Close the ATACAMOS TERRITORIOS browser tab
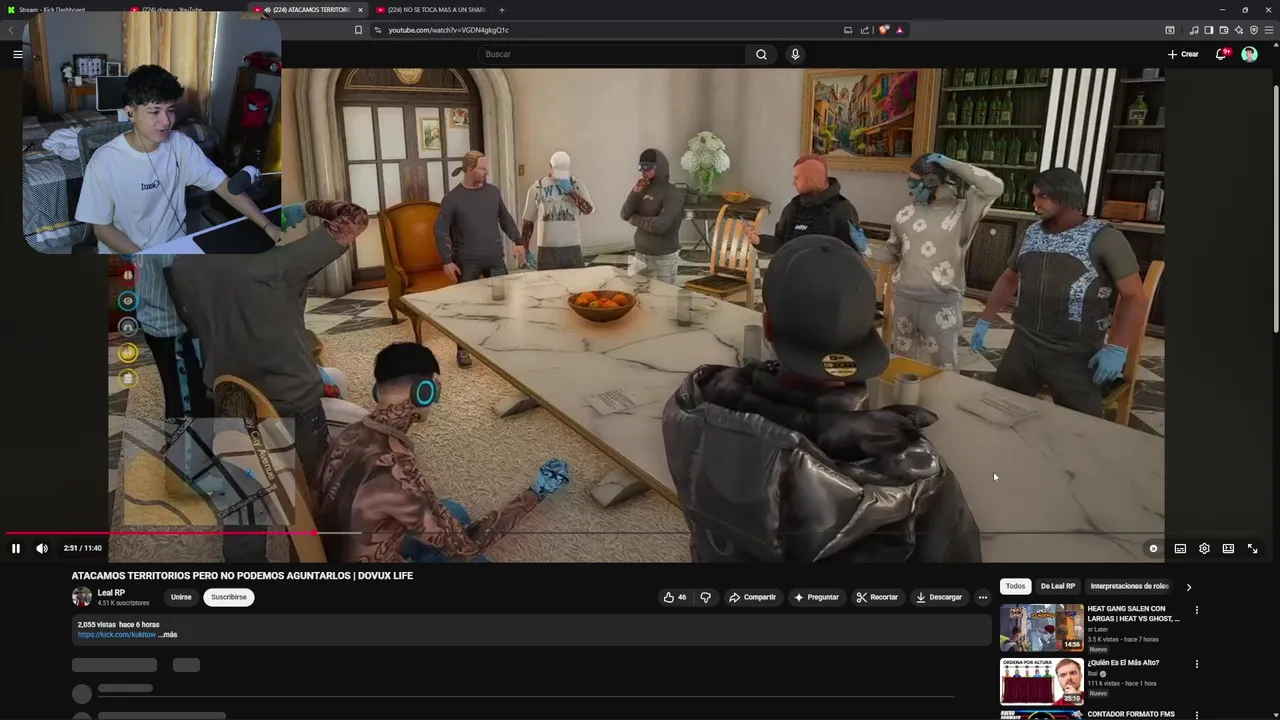The height and width of the screenshot is (720, 1280). tap(360, 10)
